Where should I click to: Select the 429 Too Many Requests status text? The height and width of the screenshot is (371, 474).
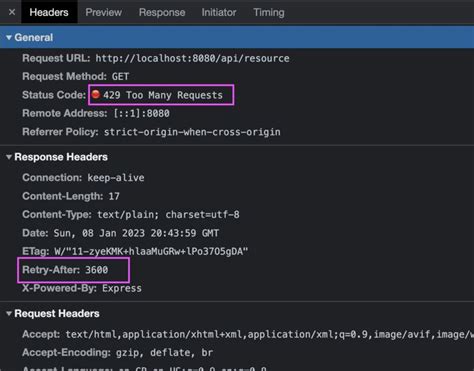click(163, 95)
